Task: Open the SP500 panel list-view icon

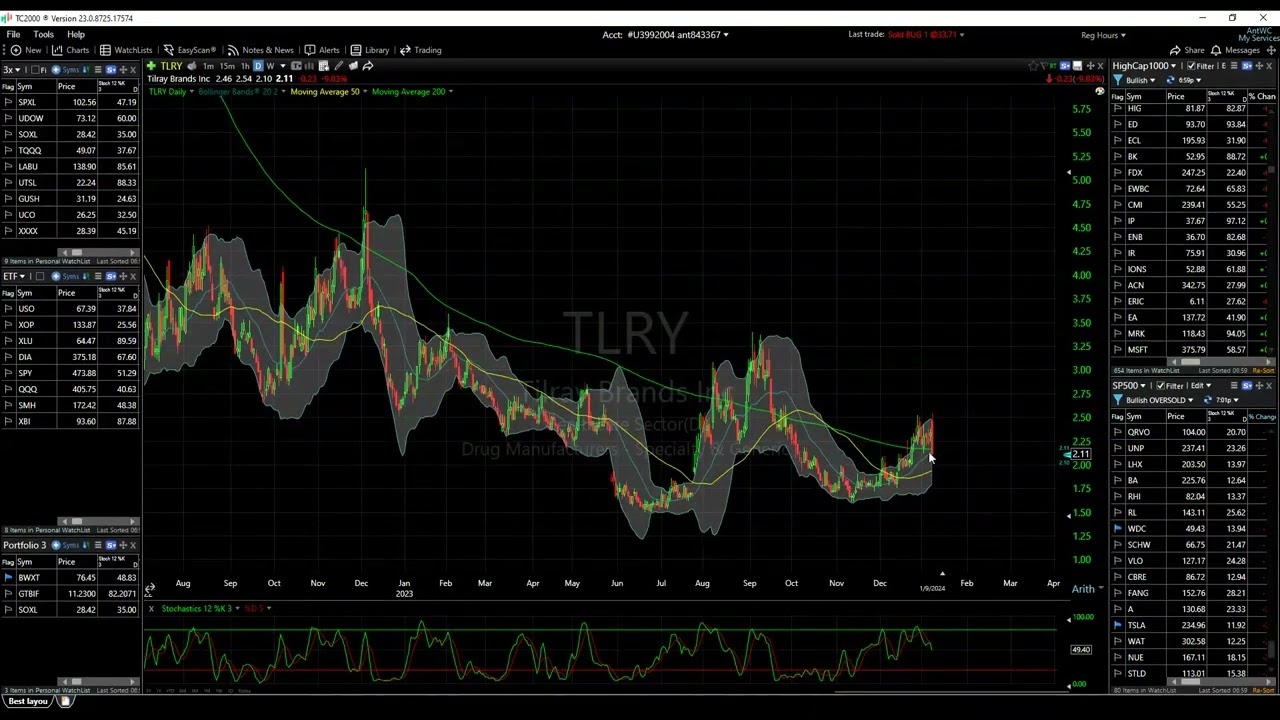Action: point(1234,386)
